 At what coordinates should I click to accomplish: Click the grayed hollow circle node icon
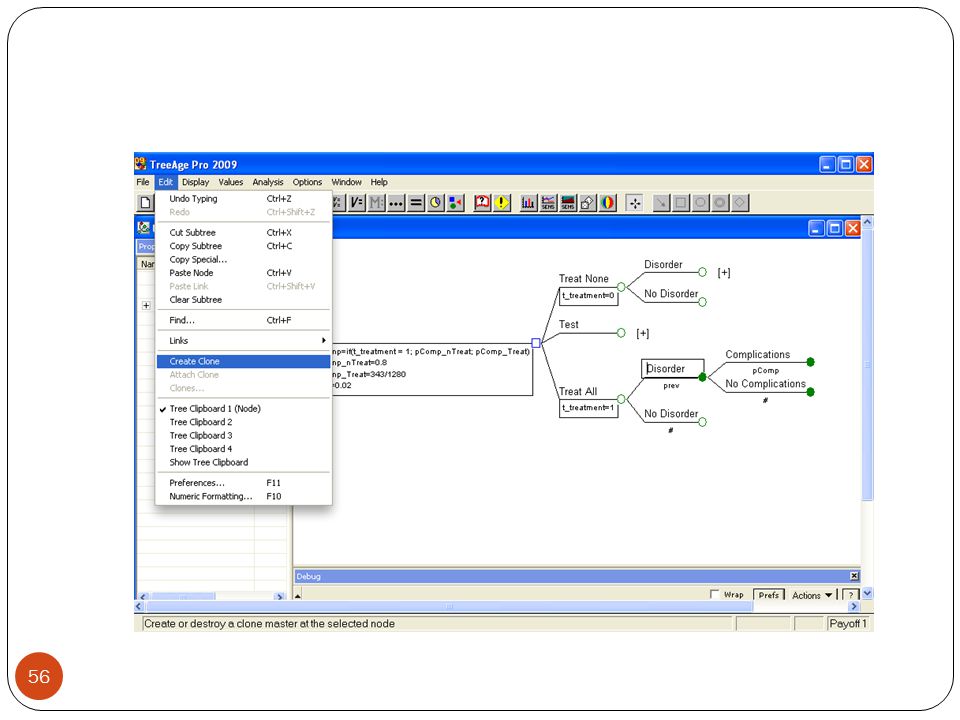pyautogui.click(x=700, y=203)
